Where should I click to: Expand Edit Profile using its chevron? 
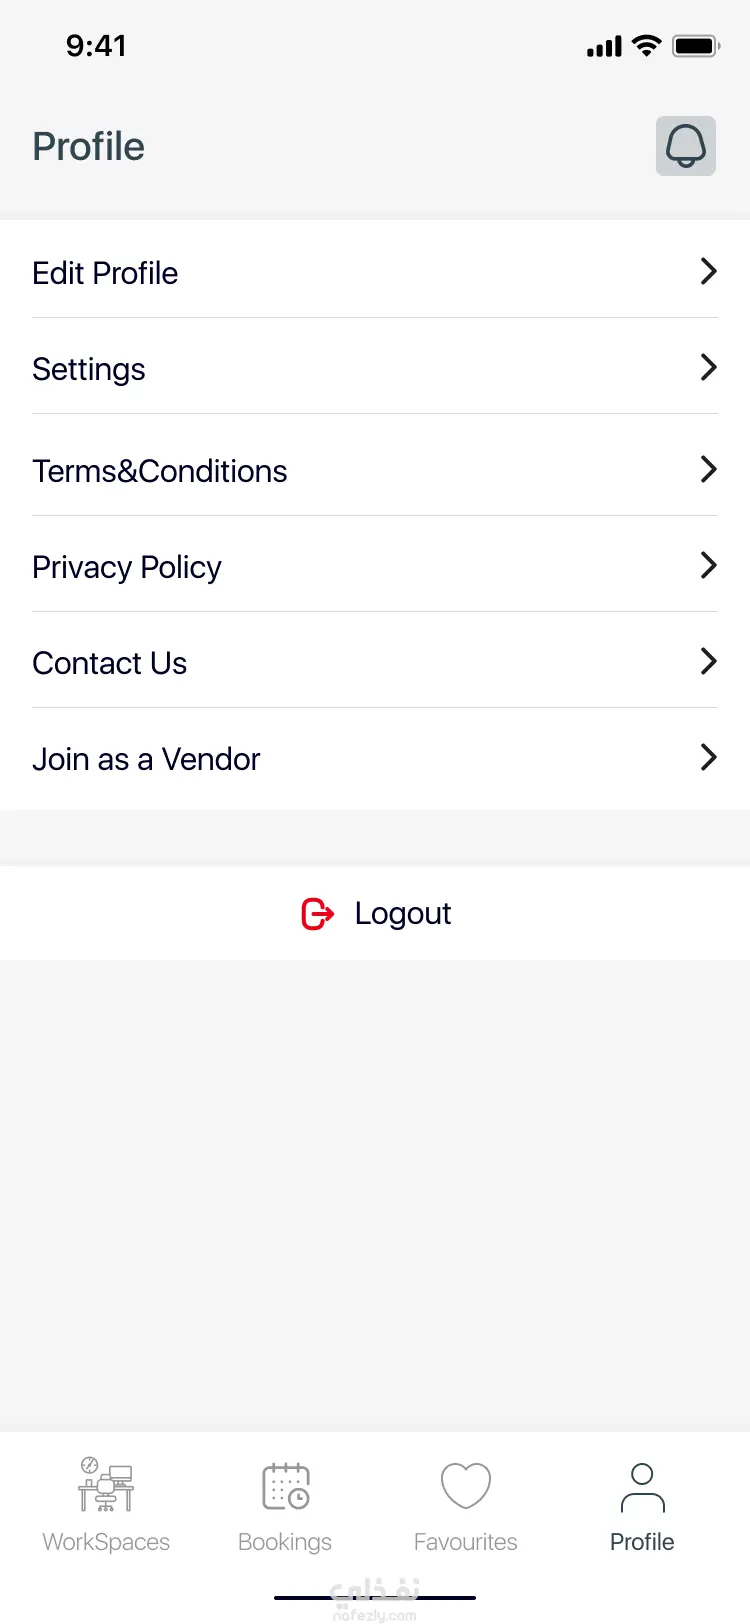[708, 271]
